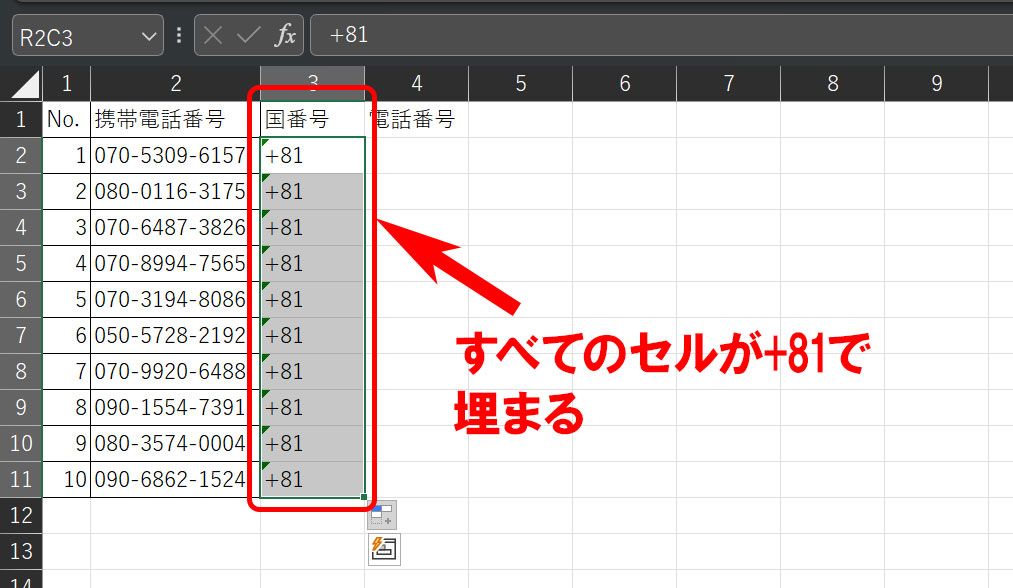This screenshot has width=1013, height=588.
Task: Click the +81 cell beside 090-1554-7391
Action: [313, 407]
